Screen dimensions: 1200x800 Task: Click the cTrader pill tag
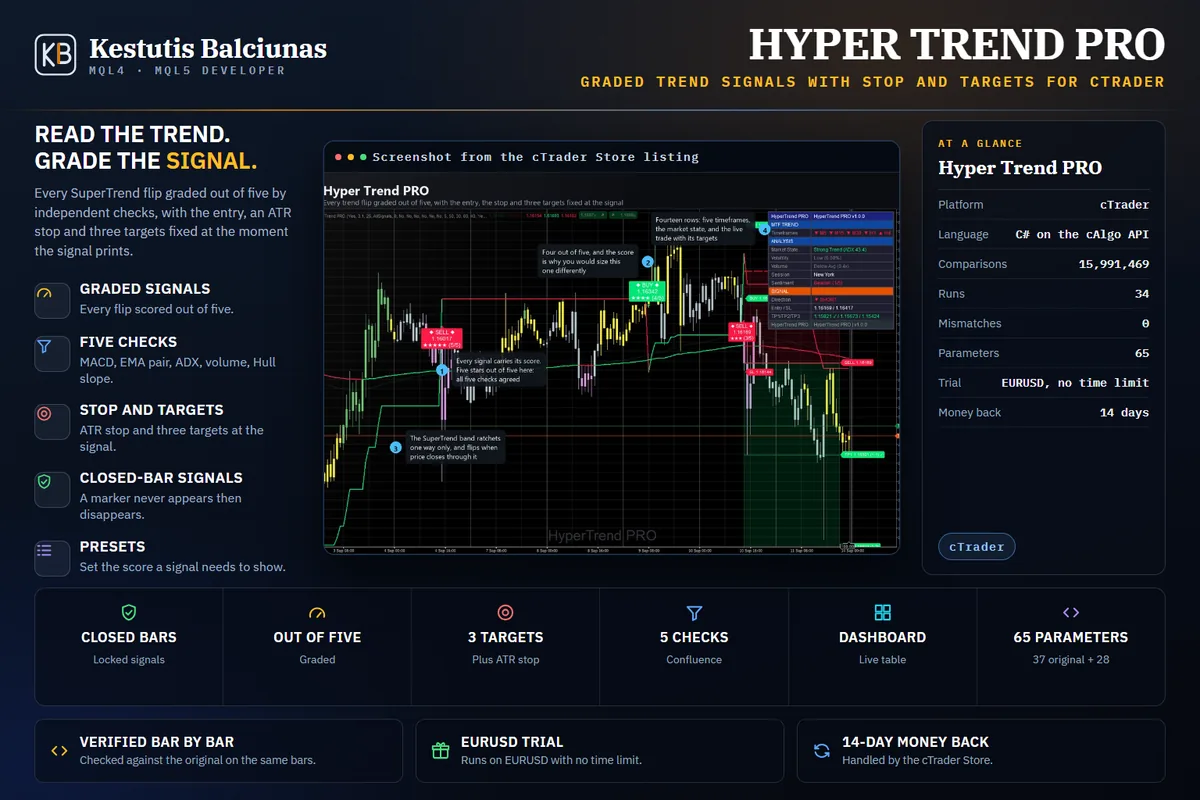(x=977, y=547)
